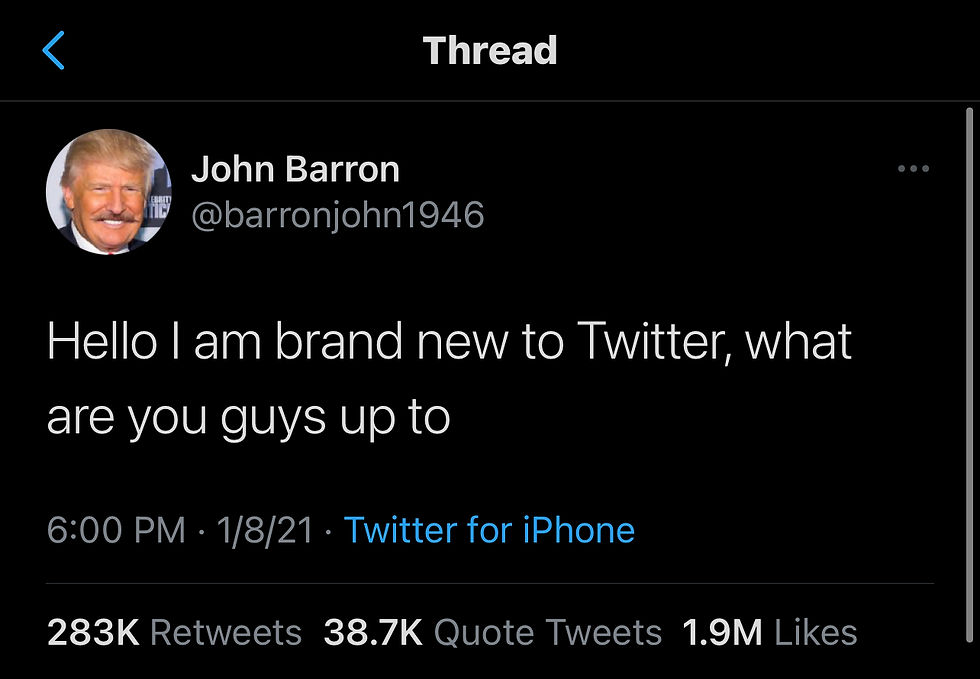Tap the Thread header title
This screenshot has width=980, height=679.
click(x=490, y=50)
